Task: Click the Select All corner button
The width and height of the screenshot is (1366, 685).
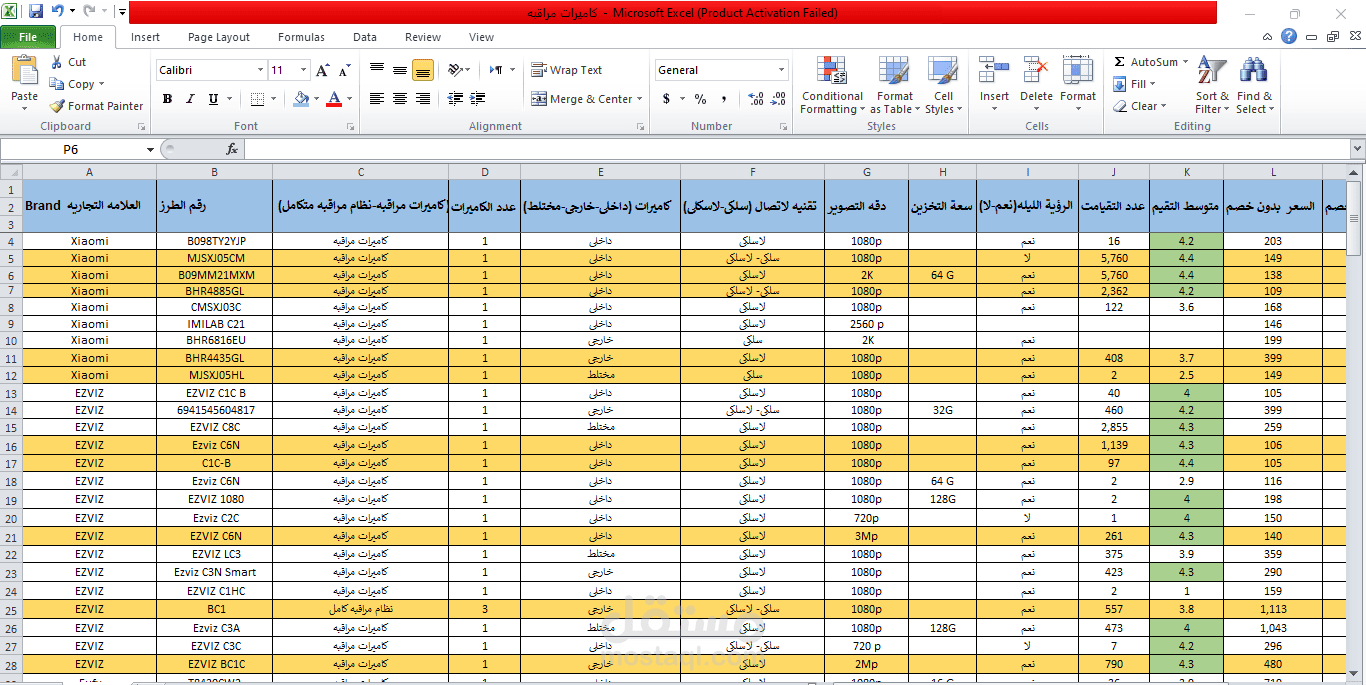Action: pos(11,171)
